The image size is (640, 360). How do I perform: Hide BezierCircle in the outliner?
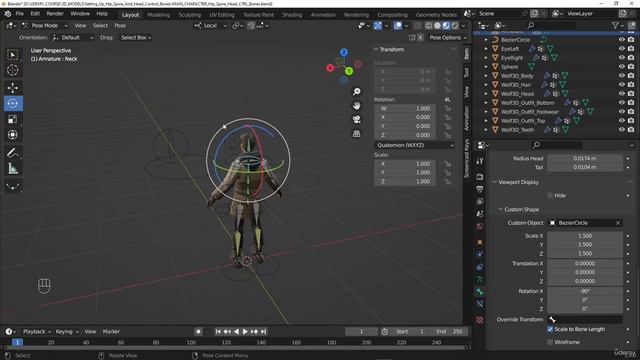pyautogui.click(x=622, y=40)
